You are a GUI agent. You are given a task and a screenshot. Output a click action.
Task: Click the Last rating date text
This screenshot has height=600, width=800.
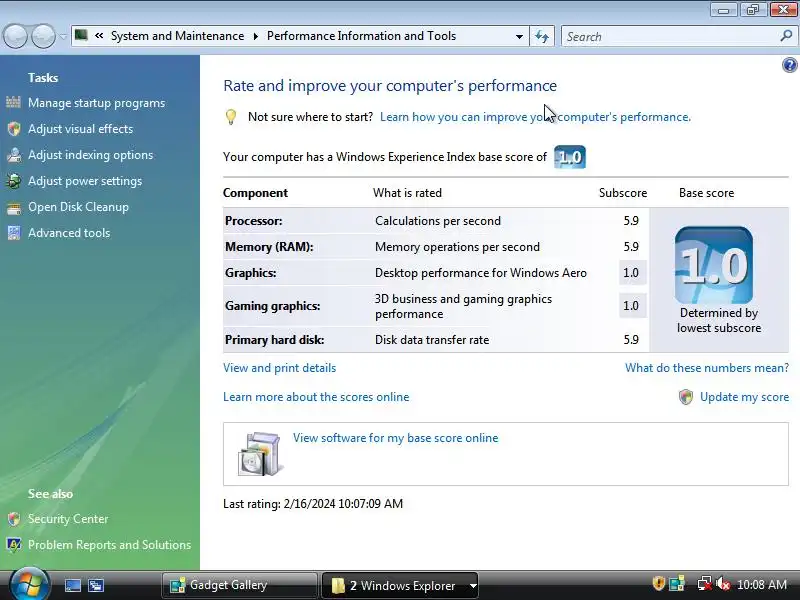point(313,504)
